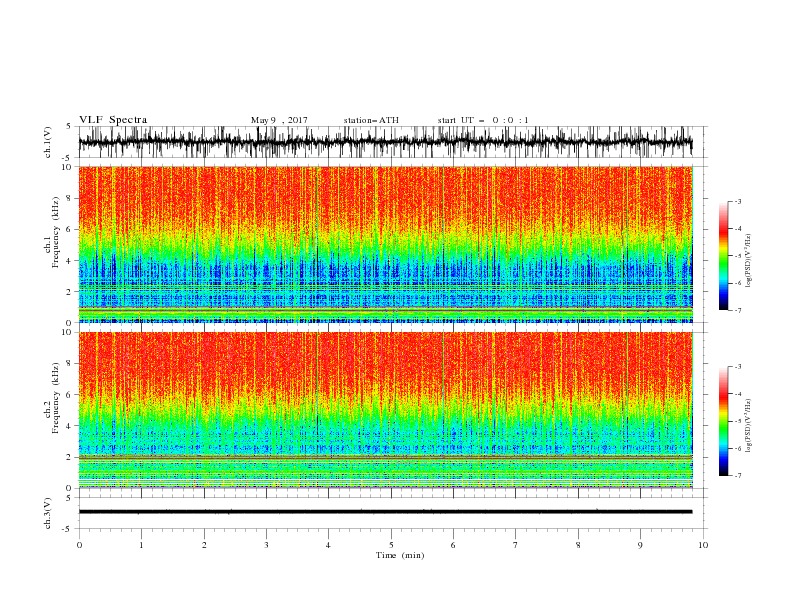792x612 pixels.
Task: Click the 'station=ATH' label
Action: 371,120
